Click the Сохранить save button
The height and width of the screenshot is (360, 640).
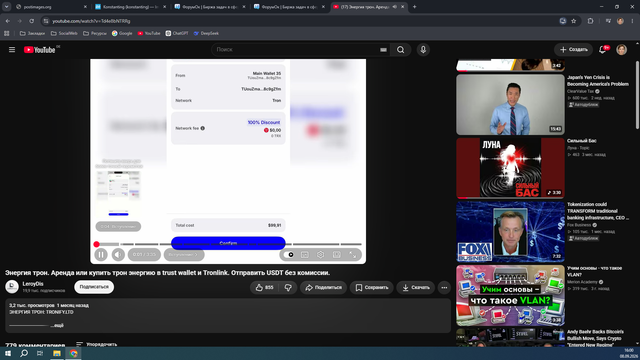coord(372,288)
